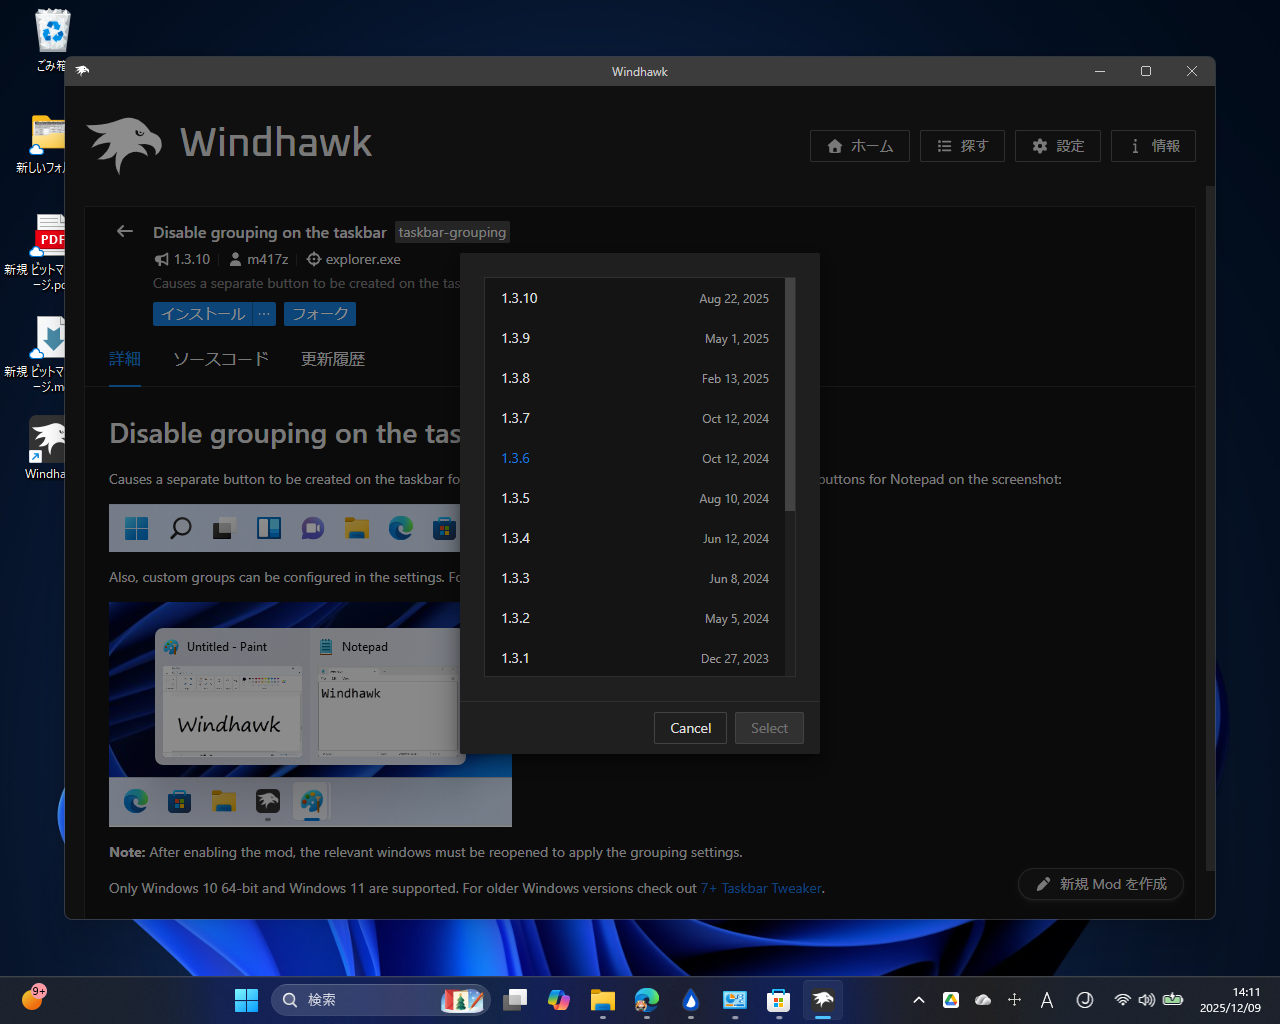Launch Copilot from the taskbar
This screenshot has width=1280, height=1024.
(x=559, y=1000)
